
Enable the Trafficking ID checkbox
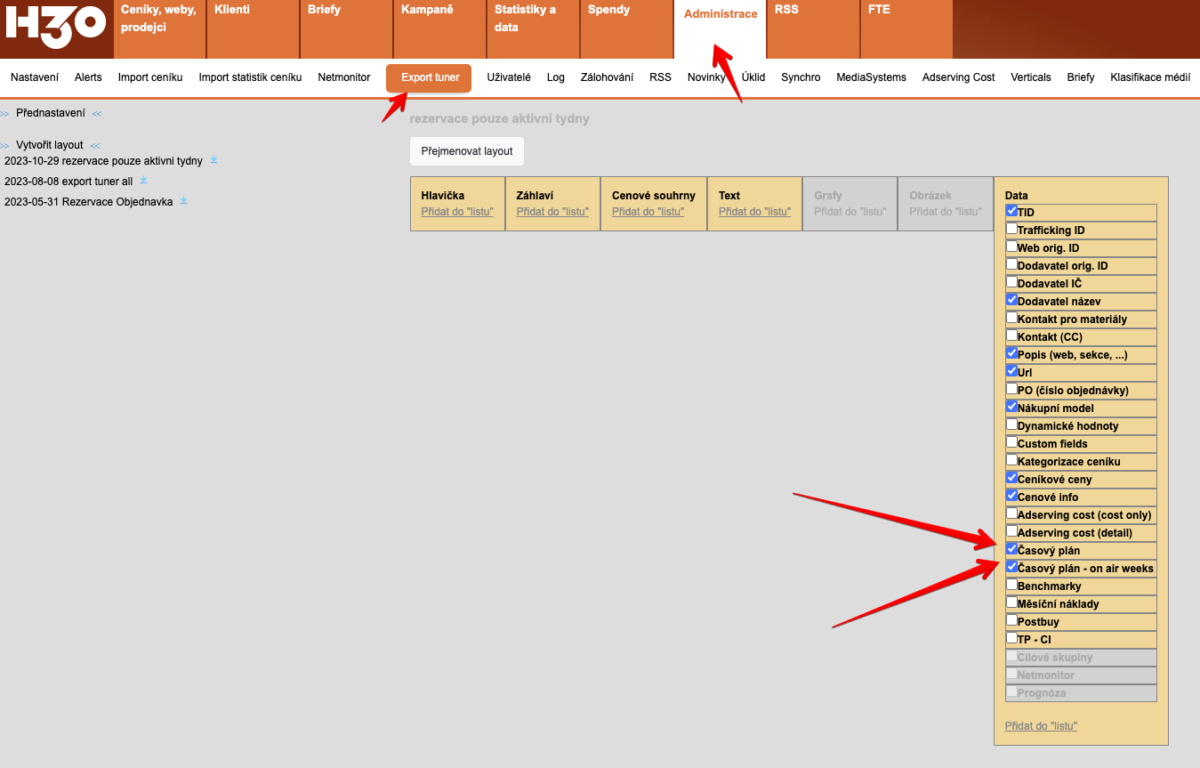pos(1012,229)
